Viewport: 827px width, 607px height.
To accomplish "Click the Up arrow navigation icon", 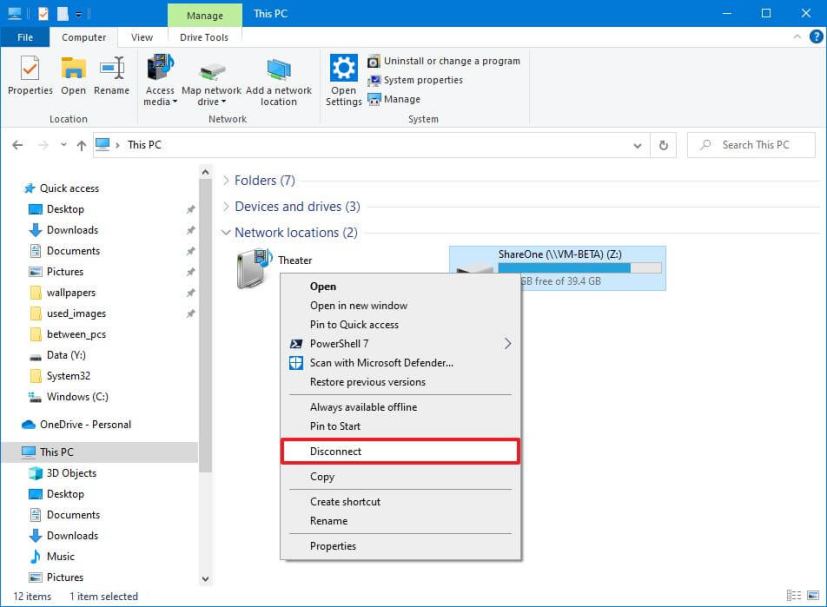I will tap(81, 145).
